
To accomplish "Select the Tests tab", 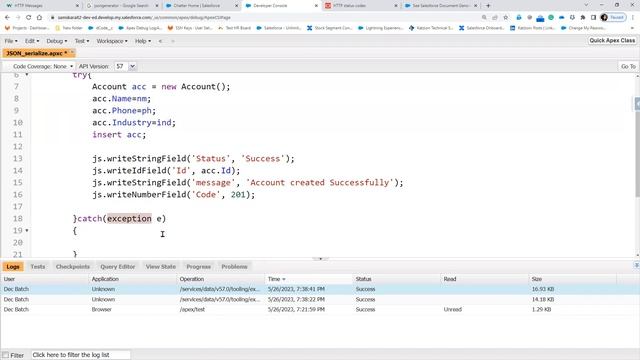I will (x=38, y=267).
